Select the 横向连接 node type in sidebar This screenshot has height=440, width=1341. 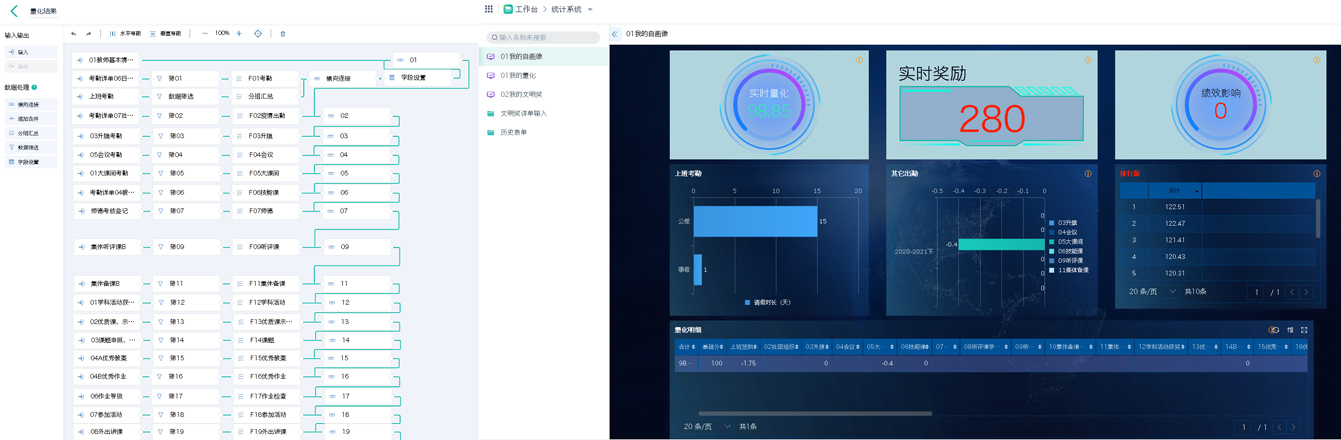click(31, 104)
